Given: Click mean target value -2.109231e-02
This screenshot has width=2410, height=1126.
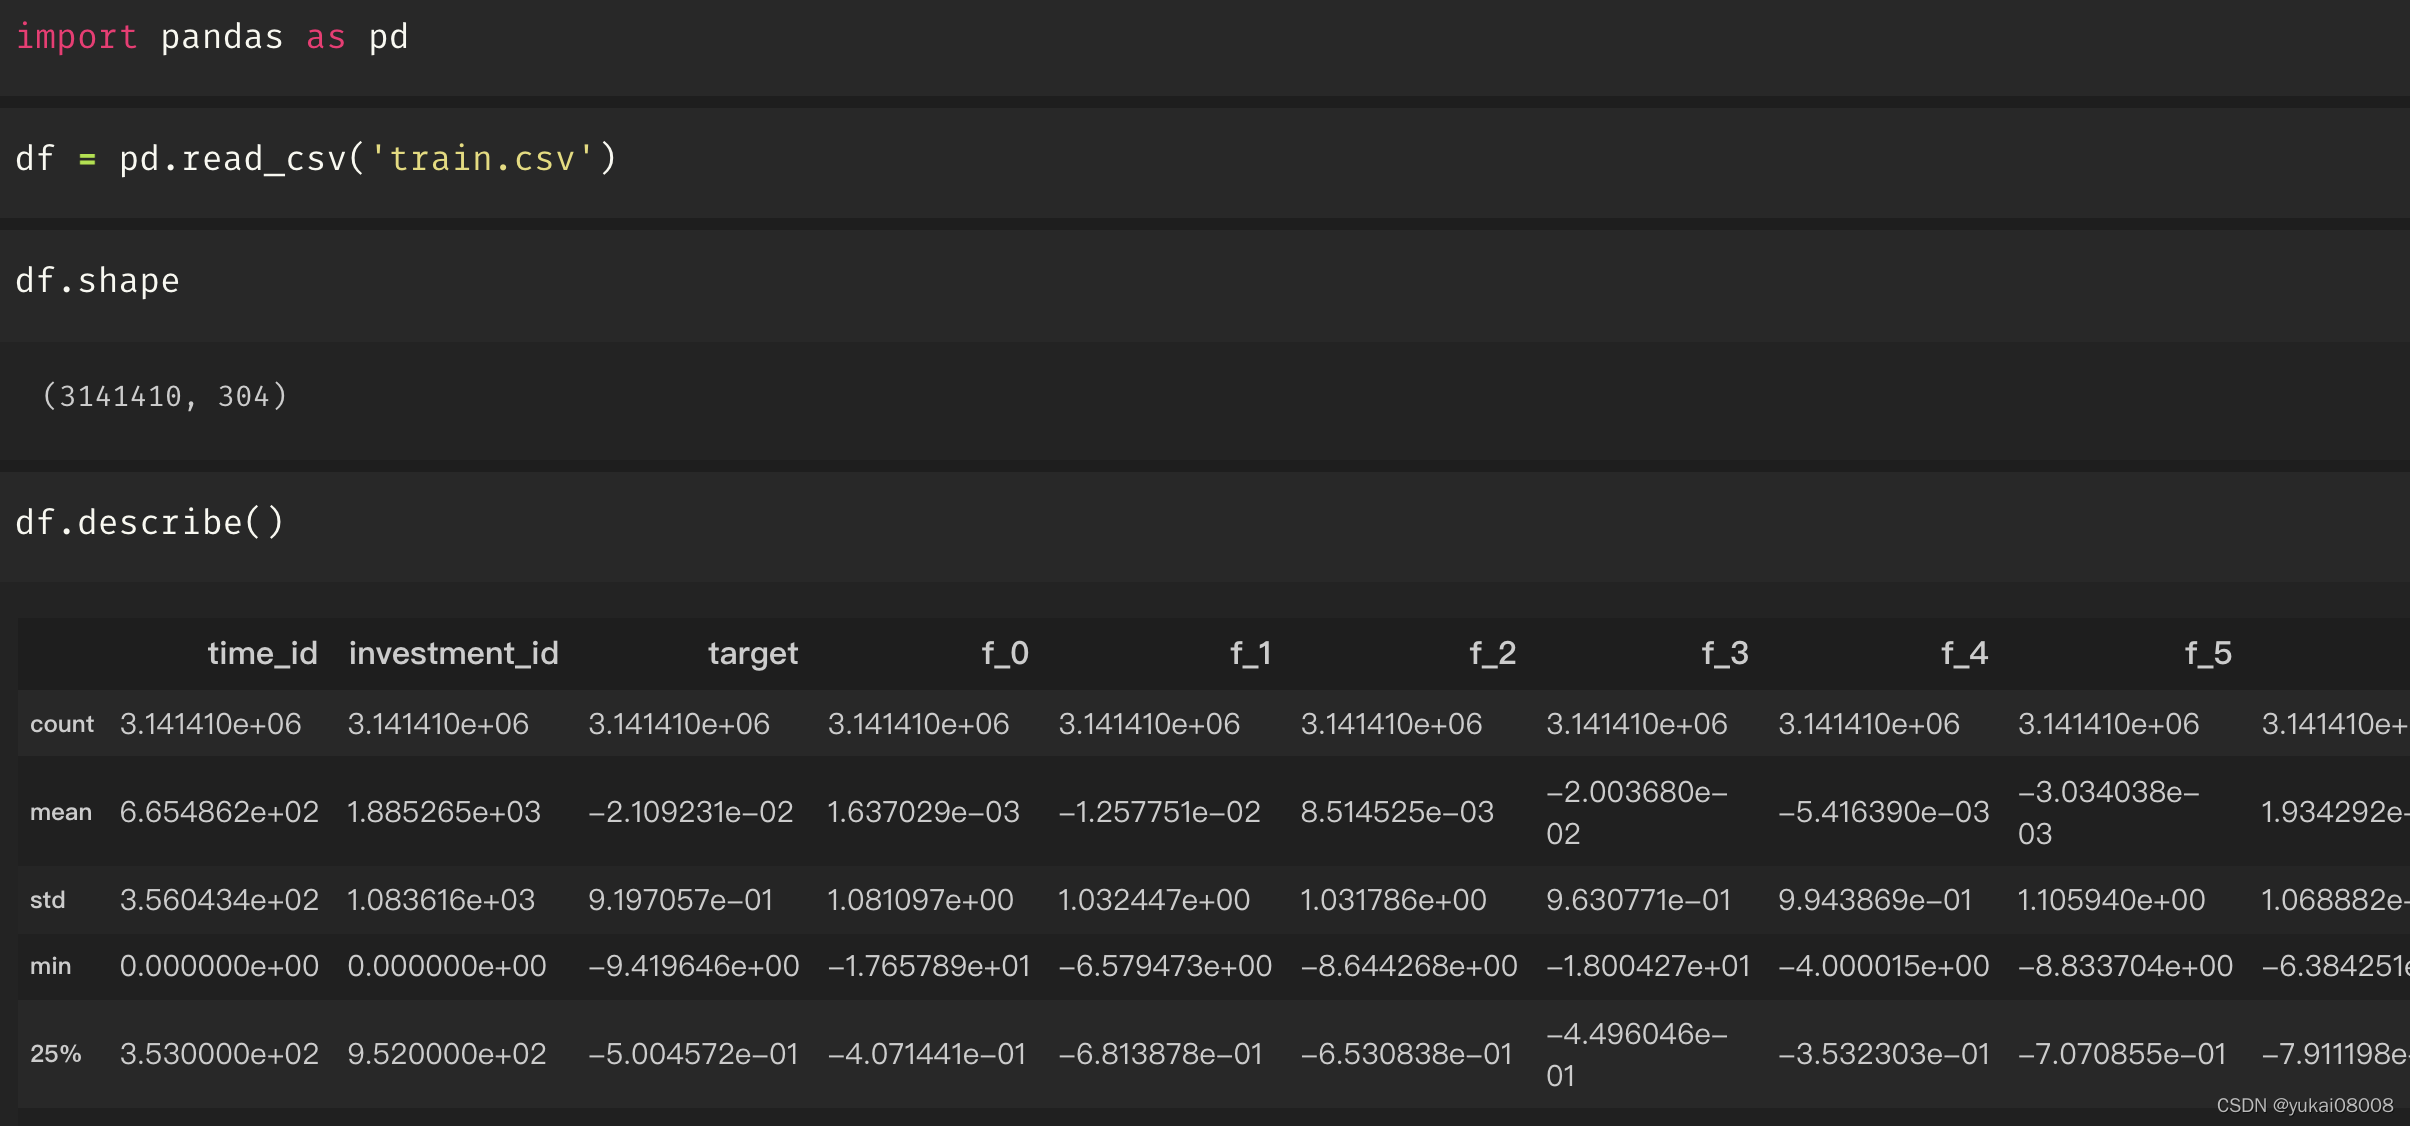Looking at the screenshot, I should click(691, 812).
